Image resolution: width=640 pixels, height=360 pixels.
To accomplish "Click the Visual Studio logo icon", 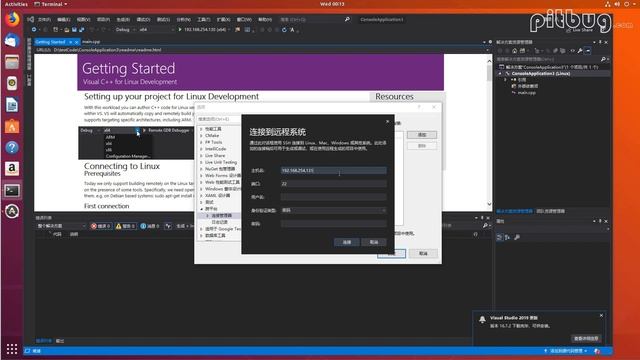I will pos(31,19).
